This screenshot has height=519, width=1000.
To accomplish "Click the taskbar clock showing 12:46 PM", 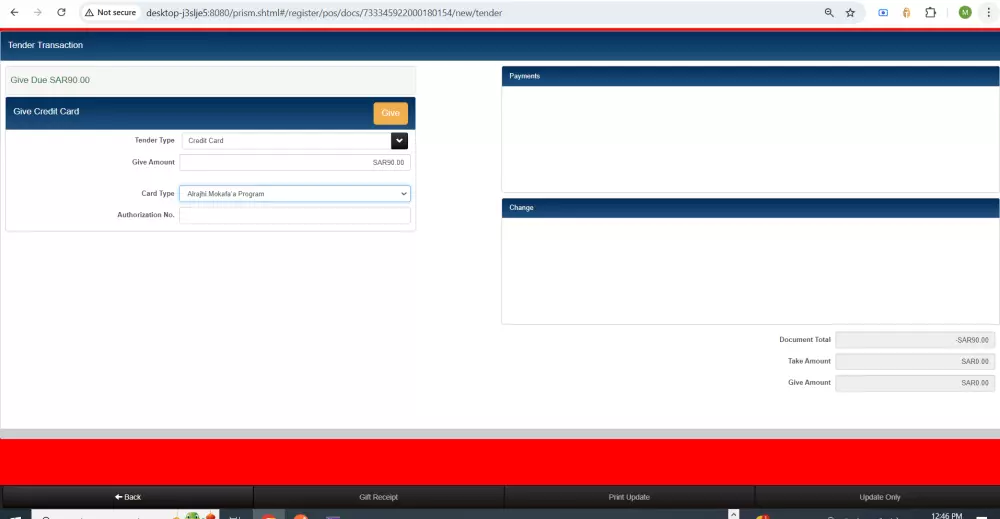I will [946, 515].
